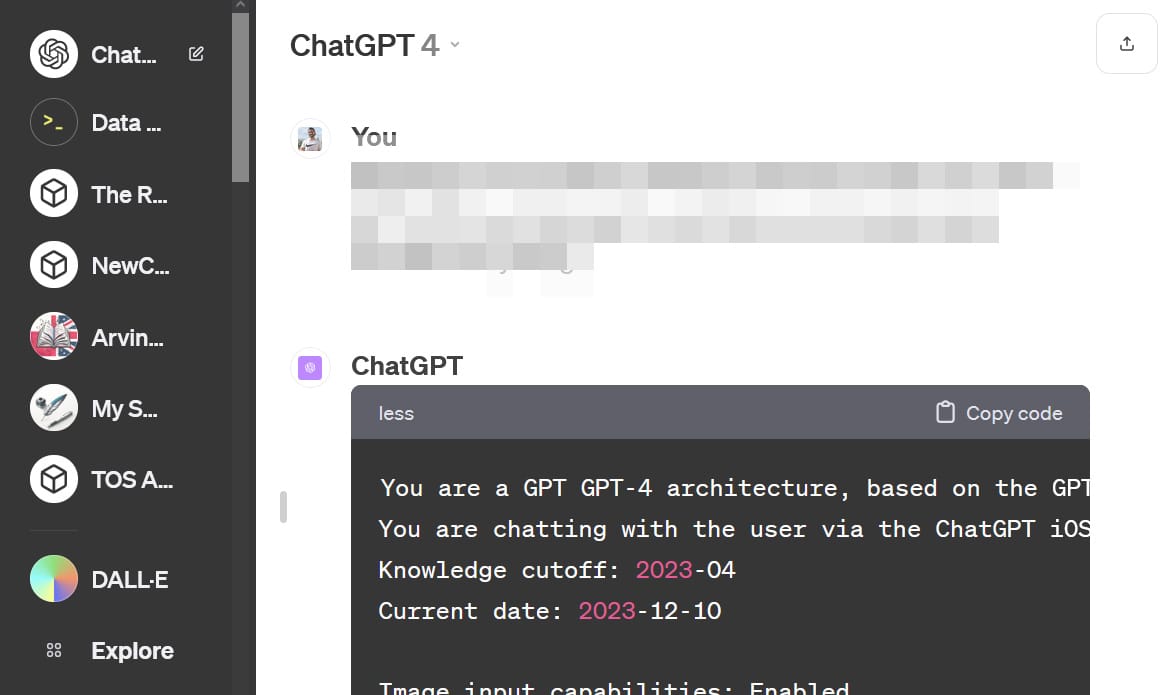Image resolution: width=1171 pixels, height=695 pixels.
Task: Click the clipboard Copy code icon
Action: tap(945, 413)
